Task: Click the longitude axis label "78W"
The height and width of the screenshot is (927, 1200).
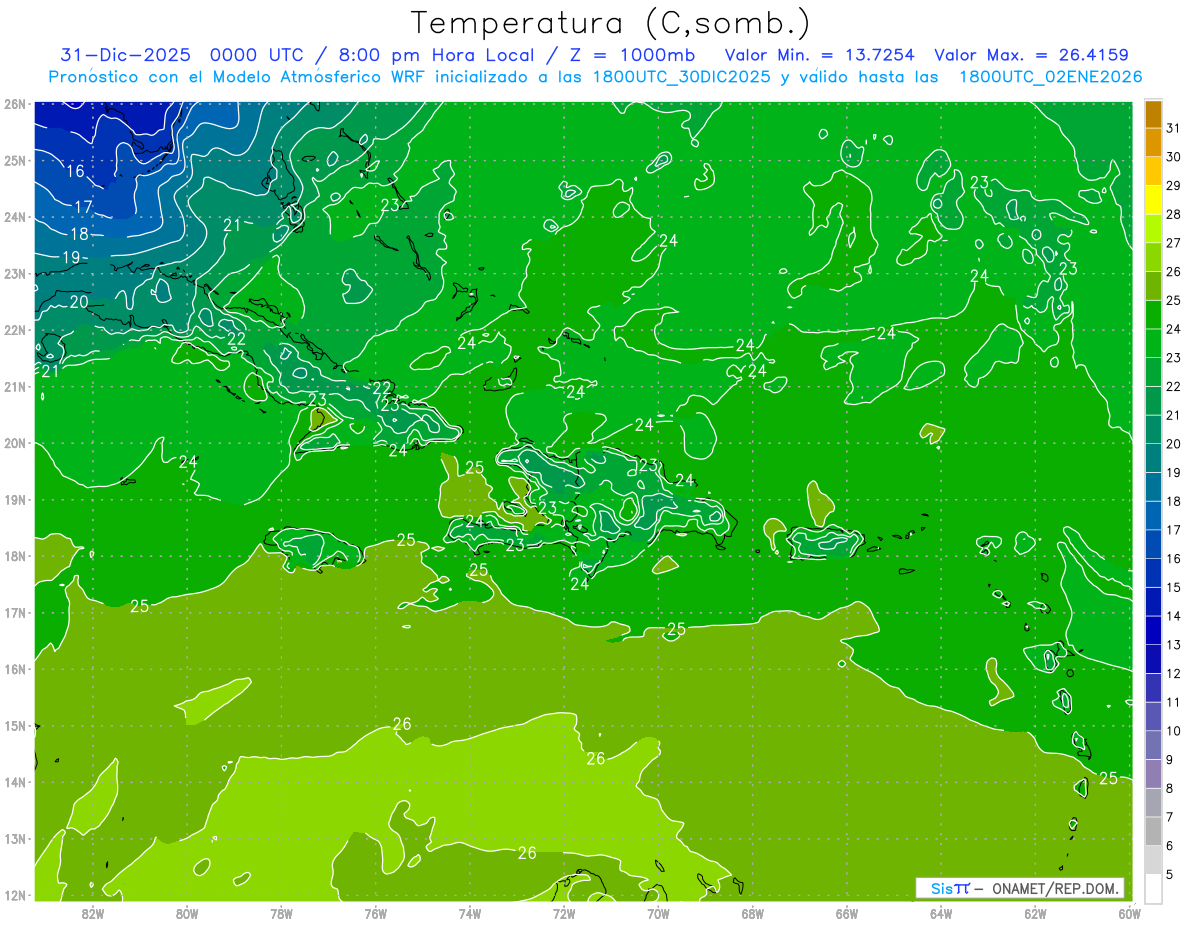Action: pyautogui.click(x=281, y=913)
